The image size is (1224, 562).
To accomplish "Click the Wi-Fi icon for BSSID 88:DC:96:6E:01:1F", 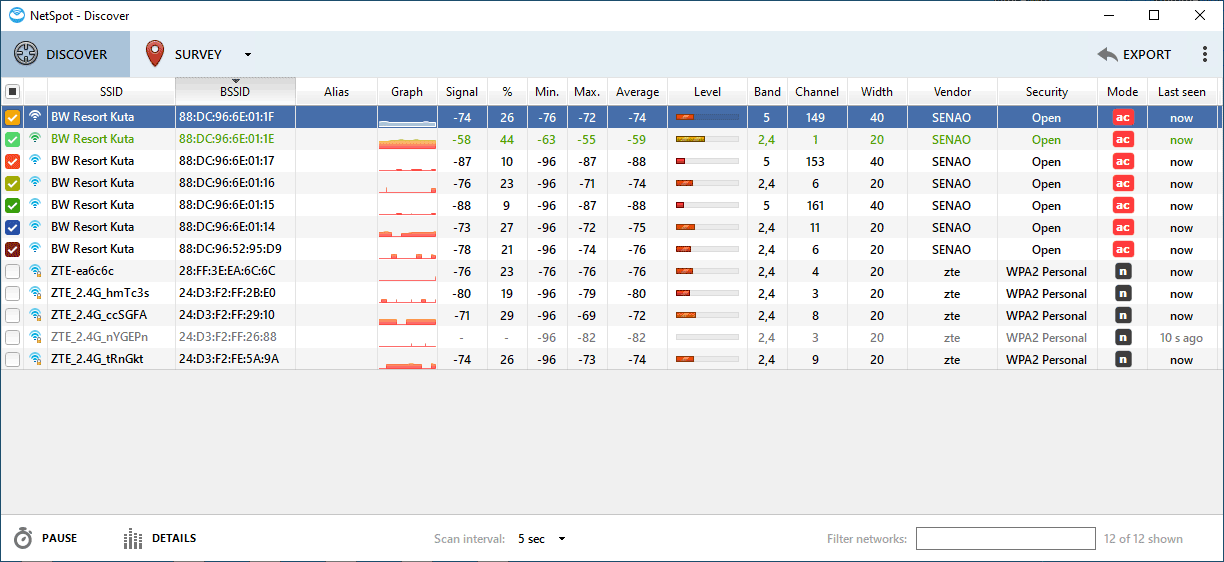I will tap(35, 117).
